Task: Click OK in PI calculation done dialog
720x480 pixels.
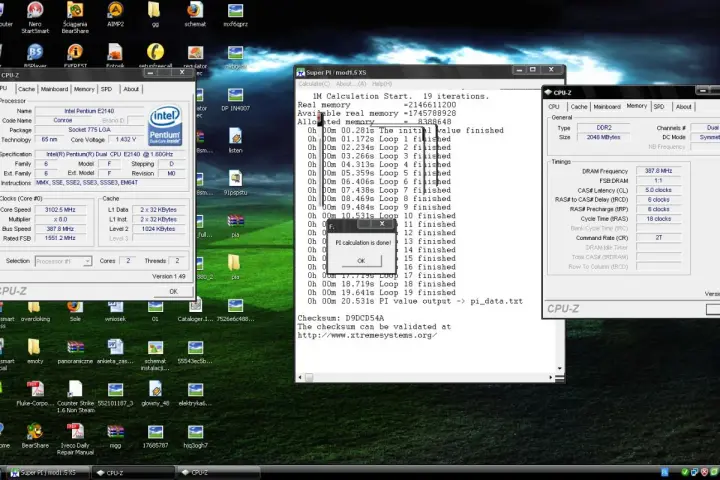Action: tap(361, 261)
